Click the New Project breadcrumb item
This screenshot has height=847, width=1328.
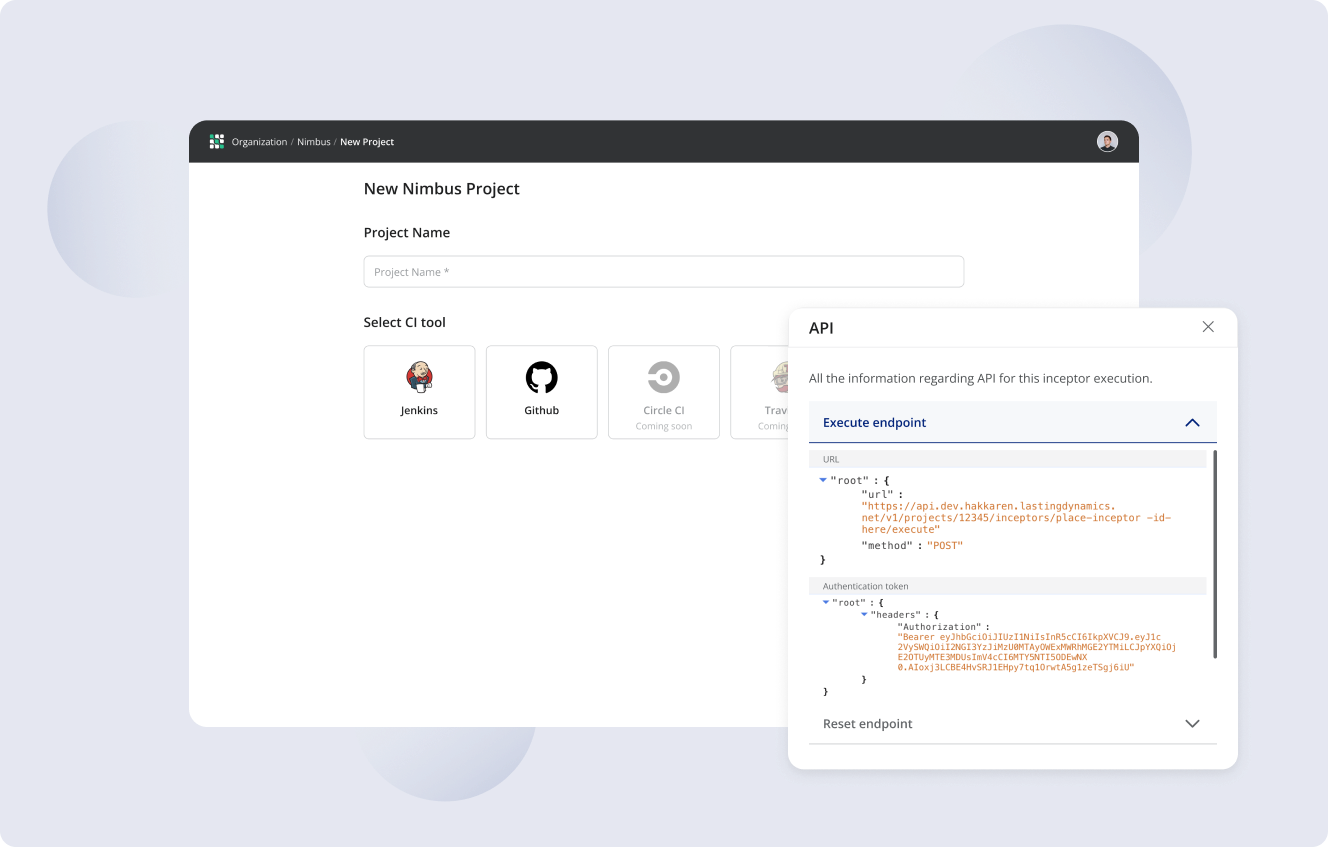click(367, 142)
